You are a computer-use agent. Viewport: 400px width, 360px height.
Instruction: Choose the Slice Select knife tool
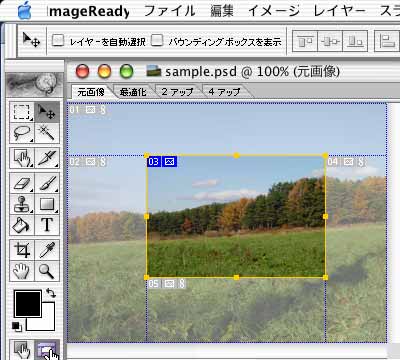tap(47, 158)
